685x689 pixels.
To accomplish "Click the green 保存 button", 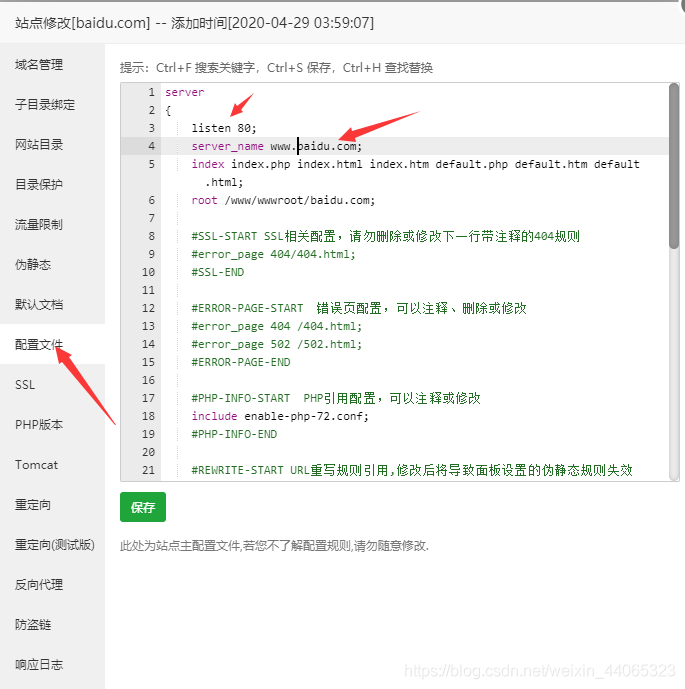I will click(x=143, y=507).
